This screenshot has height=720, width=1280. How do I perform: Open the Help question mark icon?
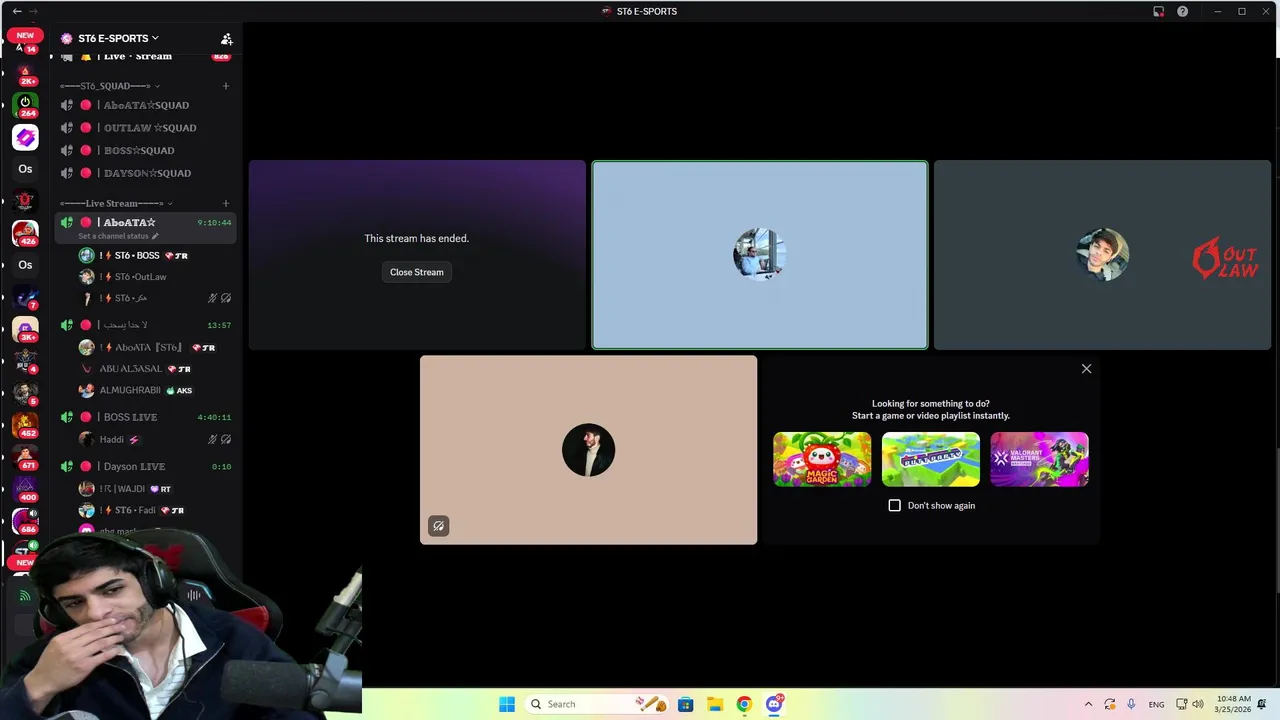(1183, 11)
